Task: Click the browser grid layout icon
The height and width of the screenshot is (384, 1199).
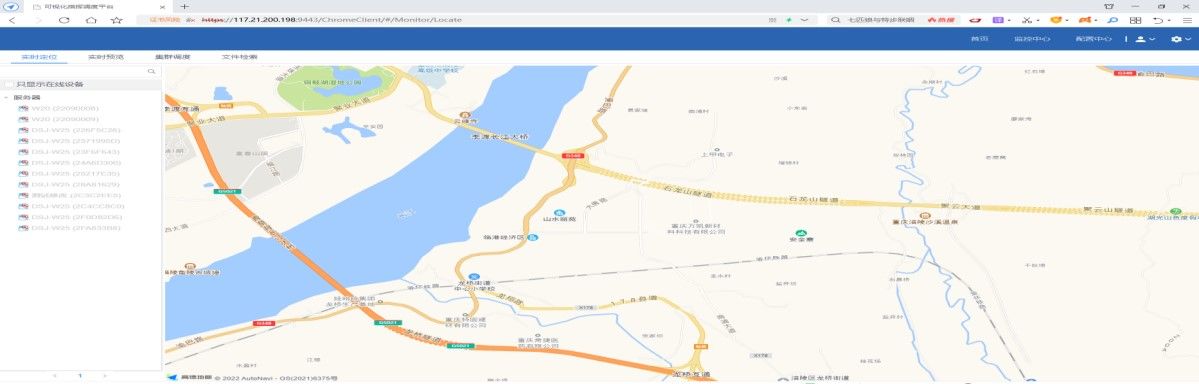Action: pos(1136,20)
